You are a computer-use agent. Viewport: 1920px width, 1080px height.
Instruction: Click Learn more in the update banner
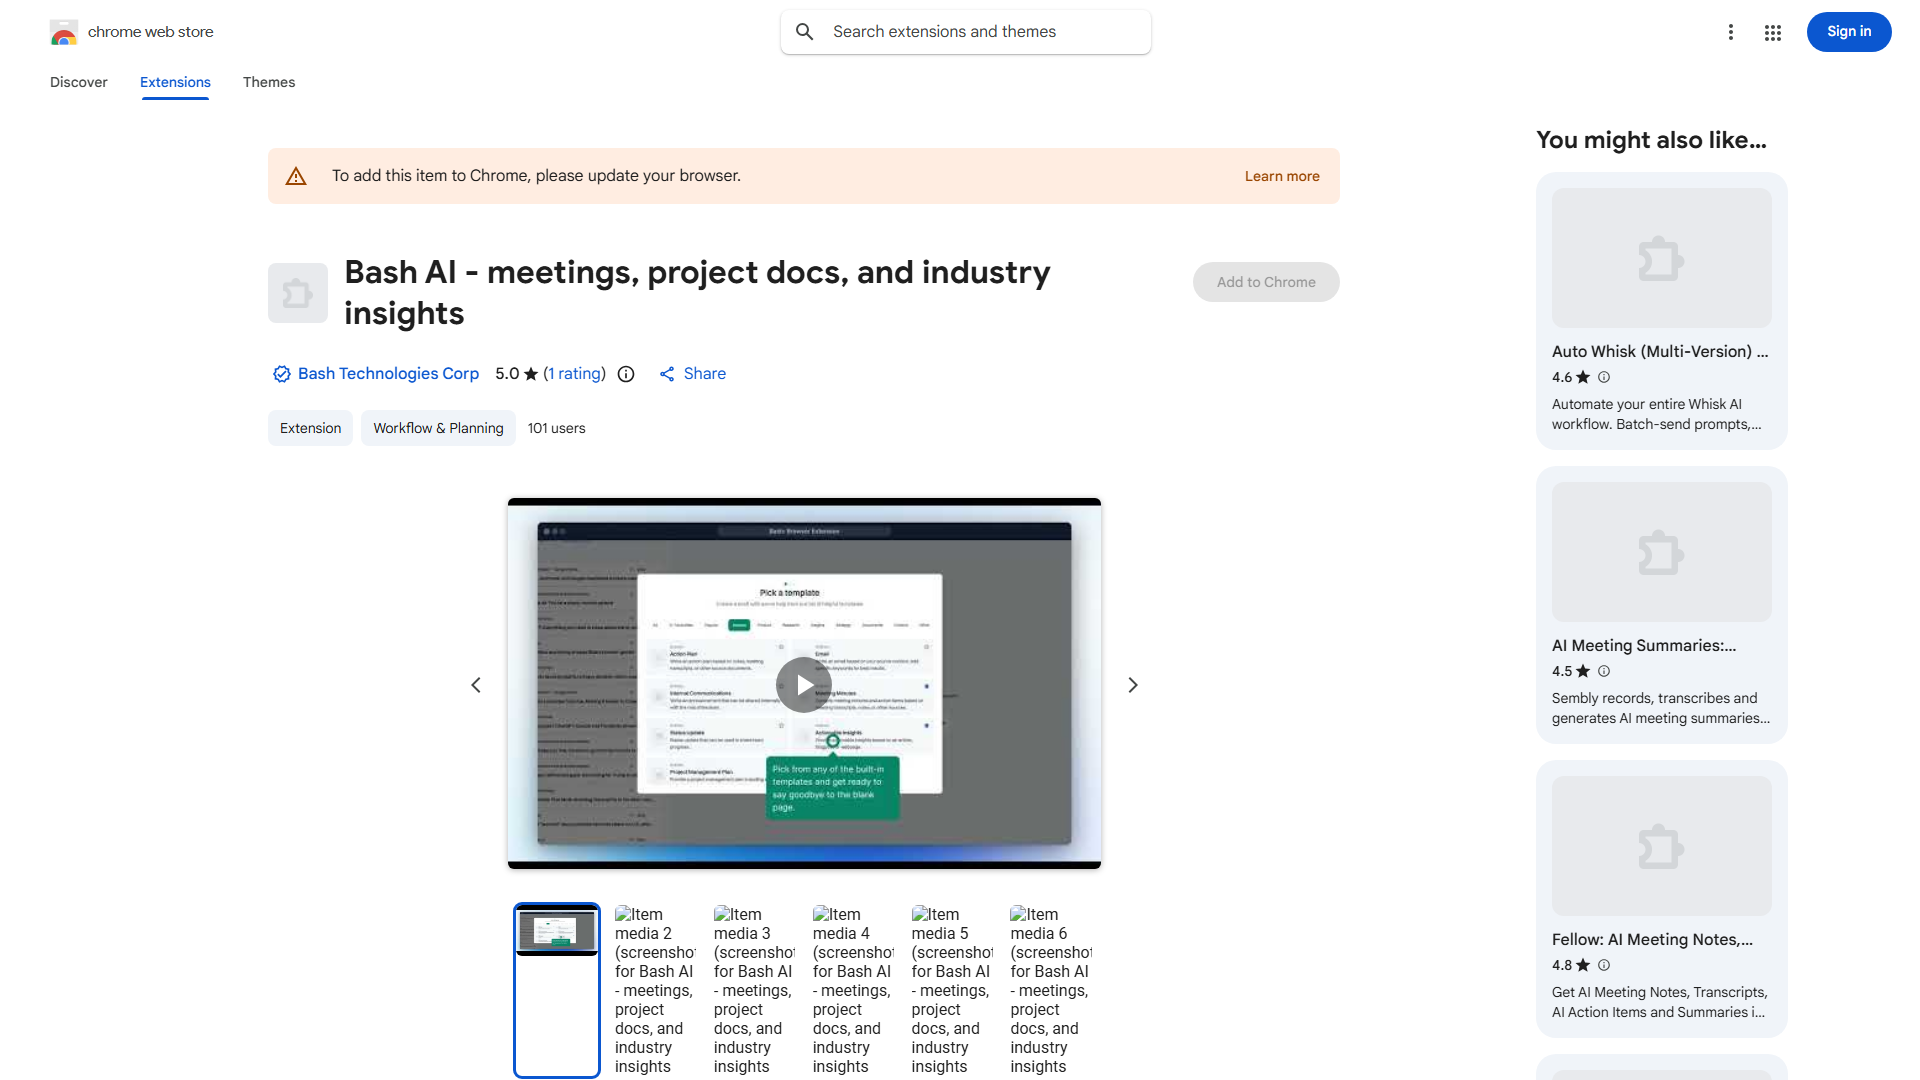[x=1281, y=176]
